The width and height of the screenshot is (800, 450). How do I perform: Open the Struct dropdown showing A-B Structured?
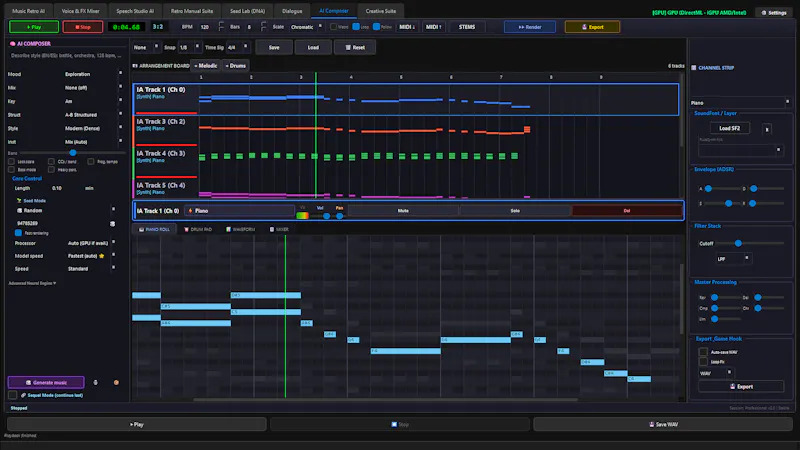click(93, 115)
